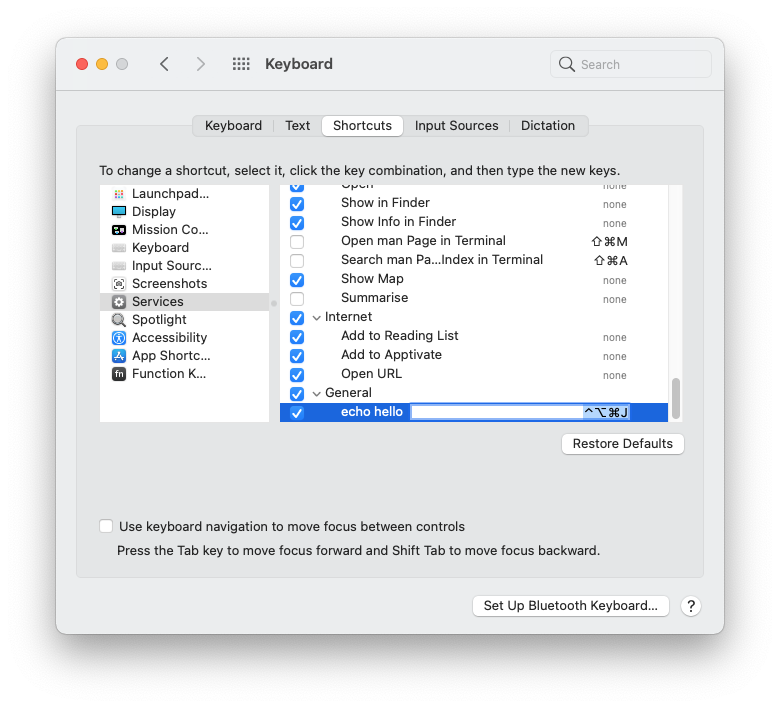Viewport: 780px width, 708px height.
Task: Select the Spotlight magnifier icon
Action: 119,320
